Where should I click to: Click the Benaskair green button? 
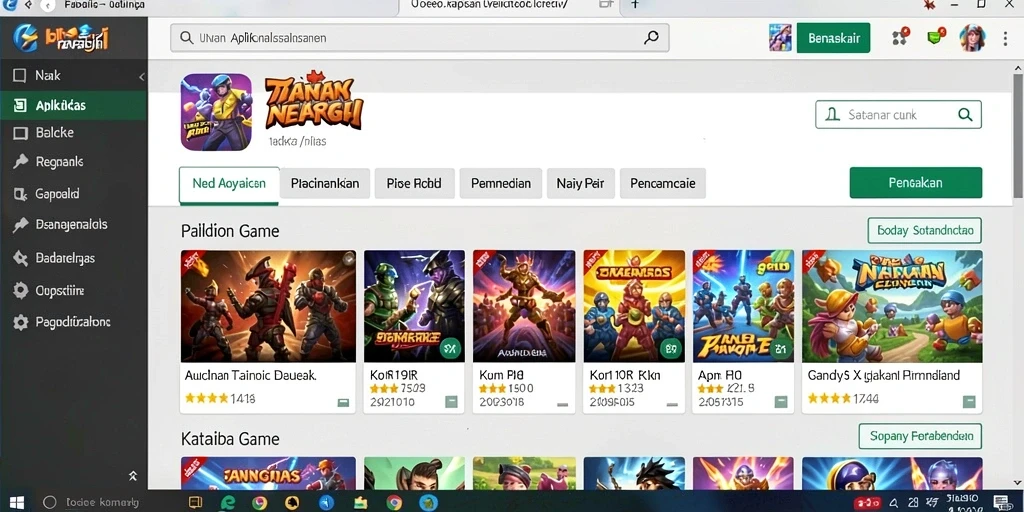(833, 38)
